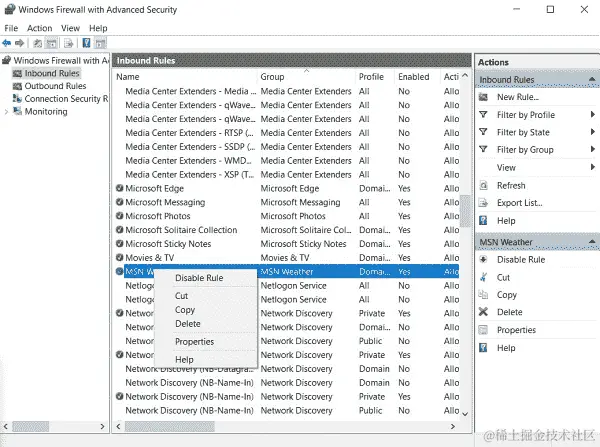Click Refresh in the Actions pane
This screenshot has width=600, height=447.
click(511, 186)
